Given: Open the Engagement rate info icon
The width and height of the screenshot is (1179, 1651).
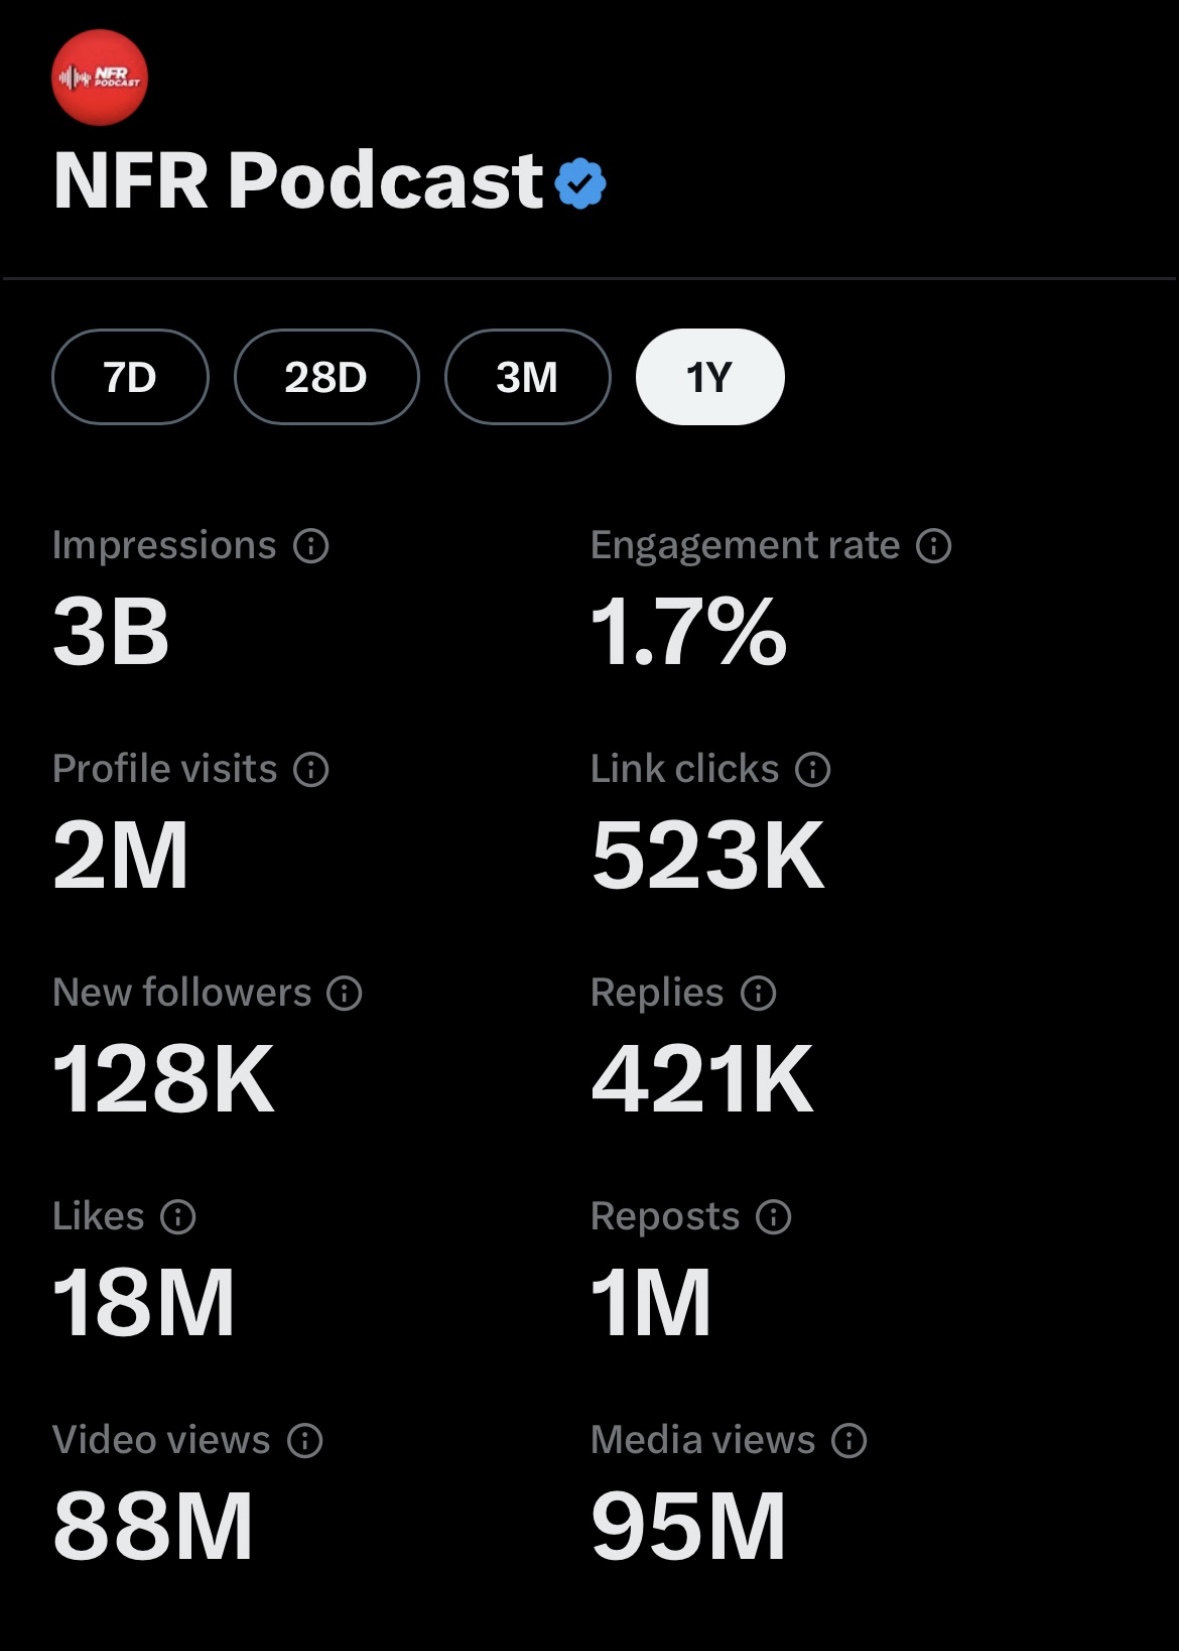Looking at the screenshot, I should 934,546.
